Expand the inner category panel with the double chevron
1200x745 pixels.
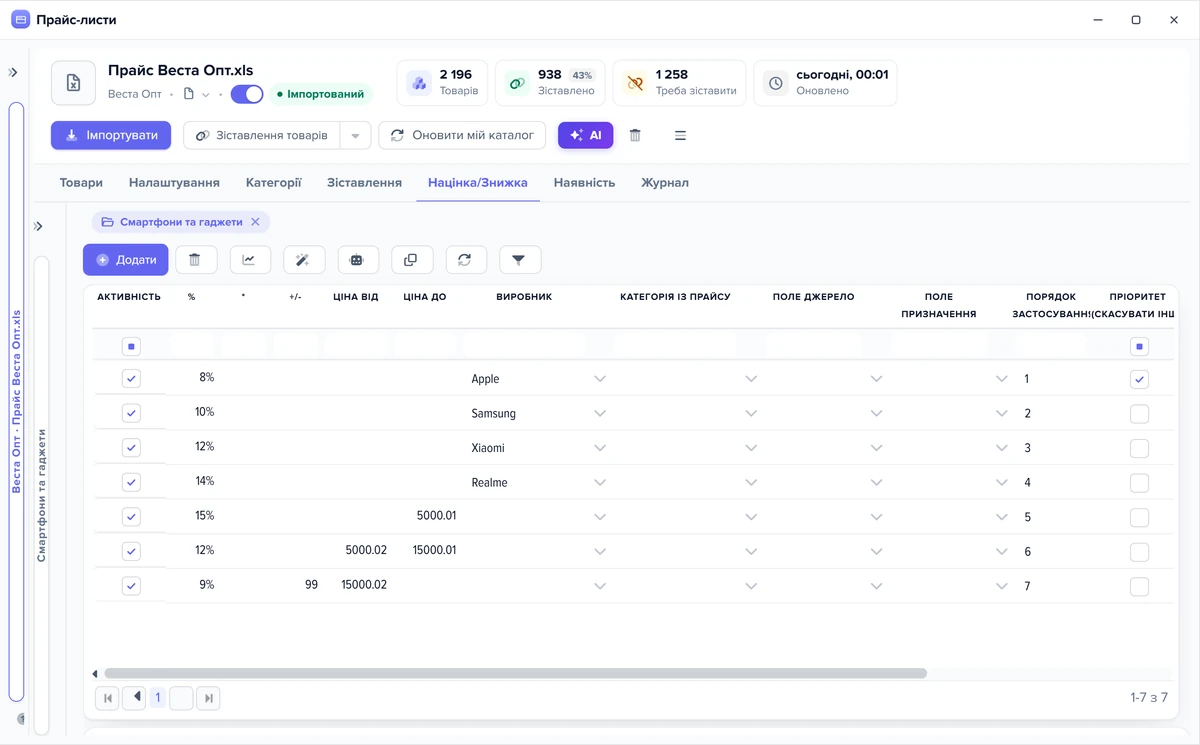(x=38, y=226)
